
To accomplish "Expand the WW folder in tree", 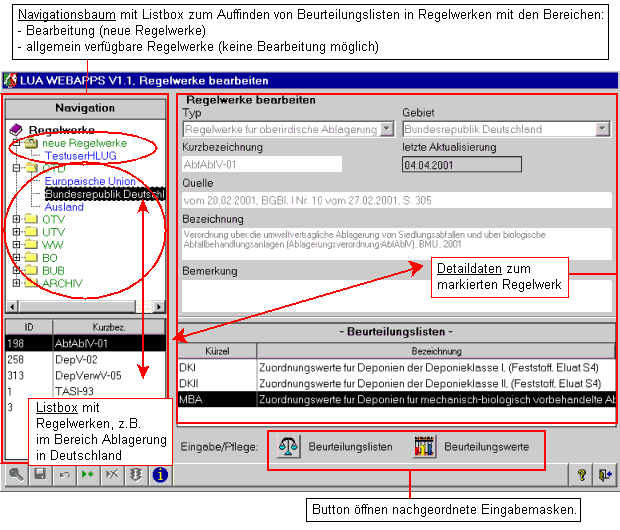I will [16, 245].
